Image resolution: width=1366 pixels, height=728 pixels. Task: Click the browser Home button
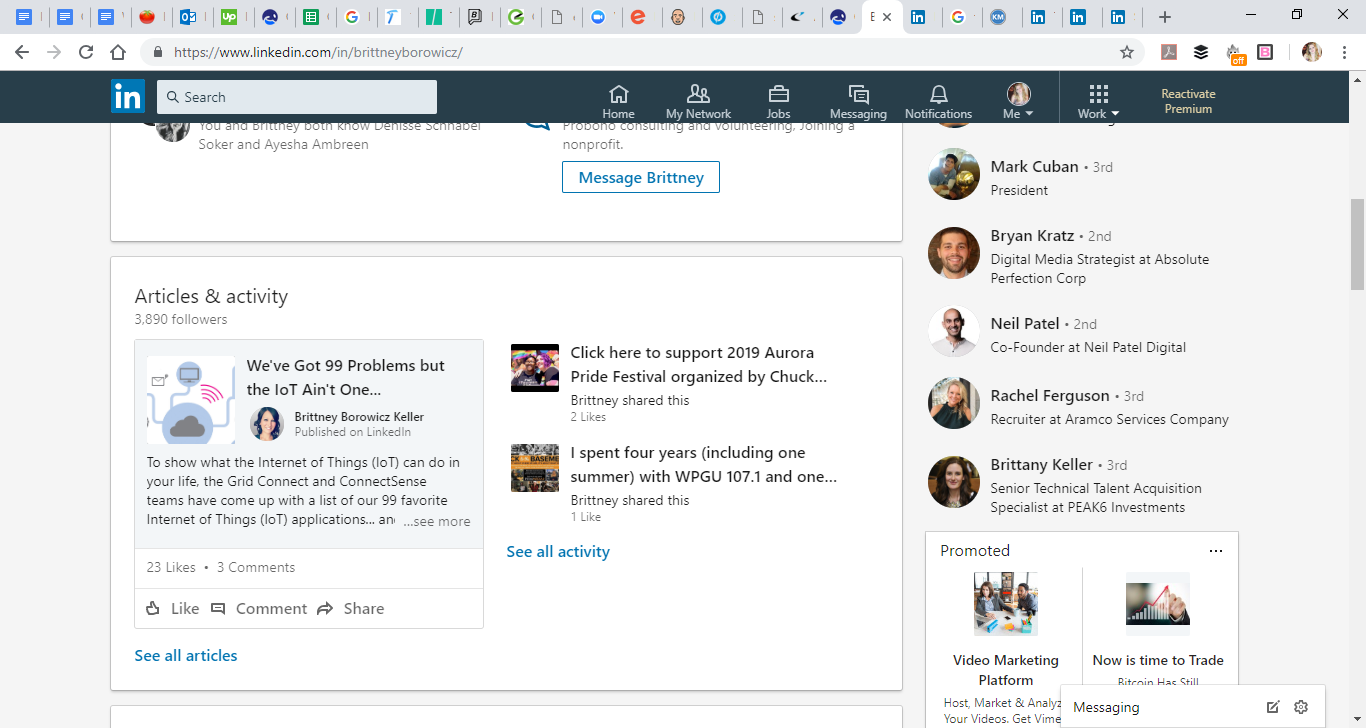pos(118,52)
